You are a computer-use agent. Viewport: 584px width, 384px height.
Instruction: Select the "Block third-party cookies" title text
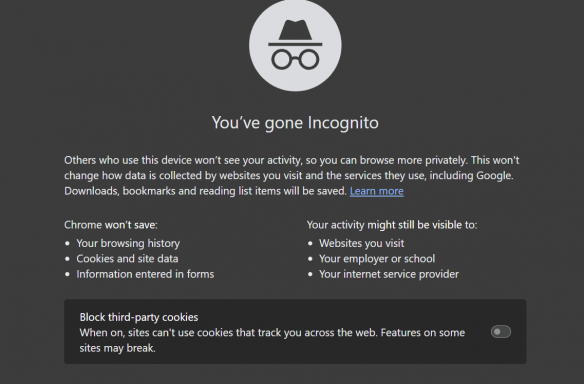139,317
